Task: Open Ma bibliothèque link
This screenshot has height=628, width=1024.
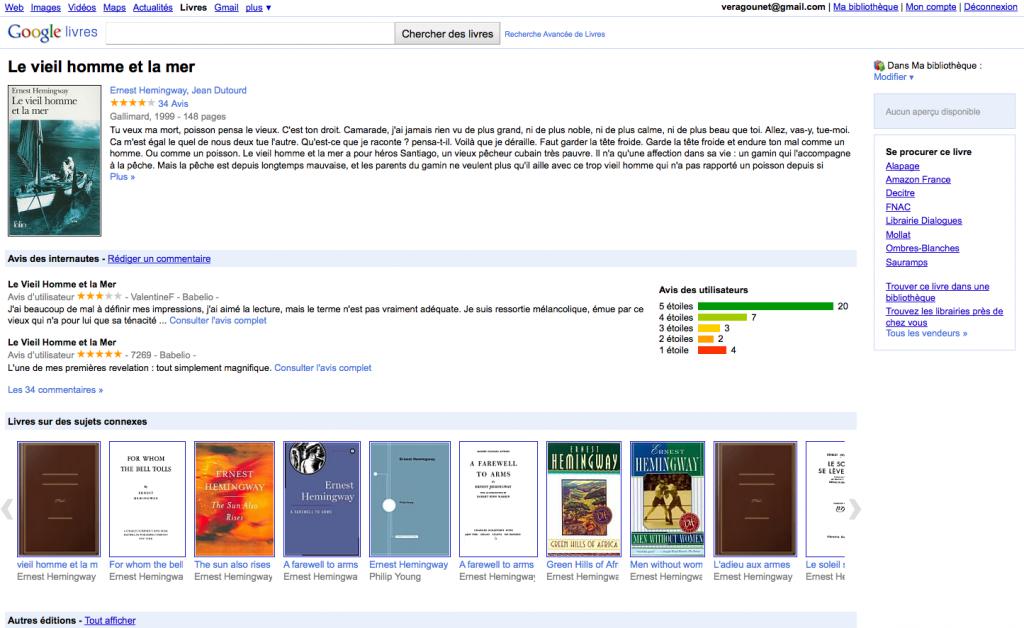Action: click(x=865, y=7)
